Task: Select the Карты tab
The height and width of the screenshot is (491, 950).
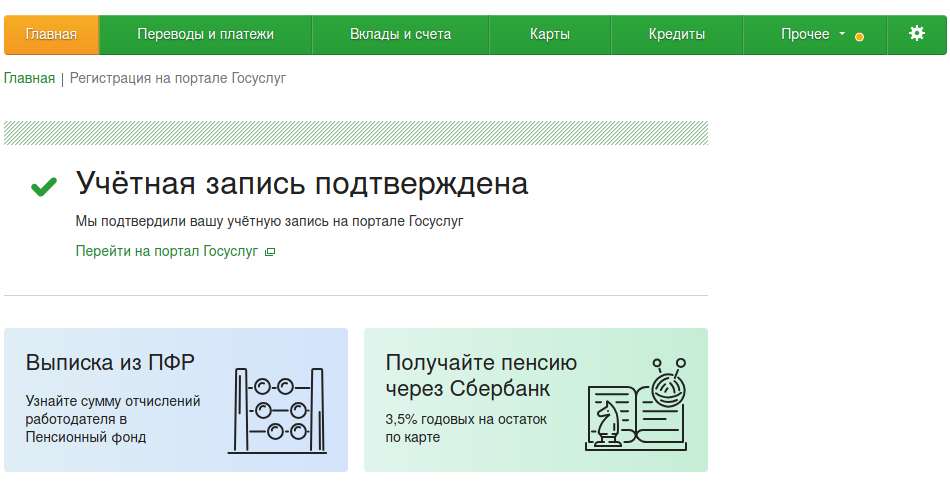Action: tap(550, 34)
